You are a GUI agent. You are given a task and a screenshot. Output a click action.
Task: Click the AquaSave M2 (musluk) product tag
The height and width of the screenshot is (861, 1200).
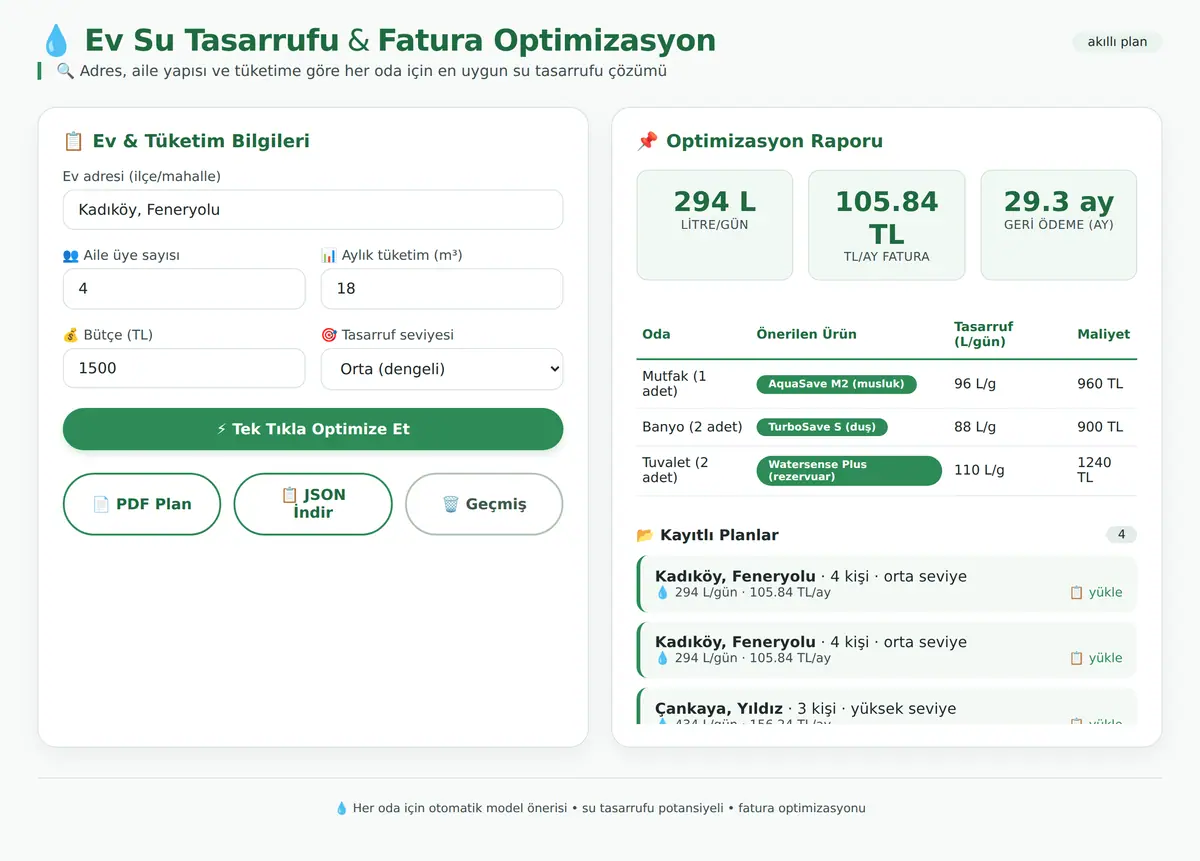836,384
